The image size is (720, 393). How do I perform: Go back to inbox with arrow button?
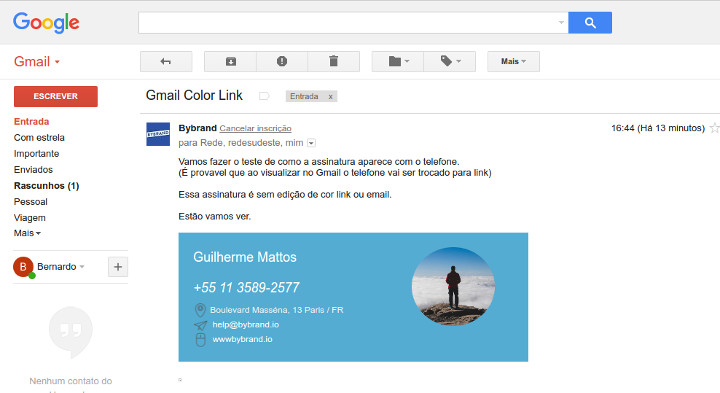tap(166, 62)
